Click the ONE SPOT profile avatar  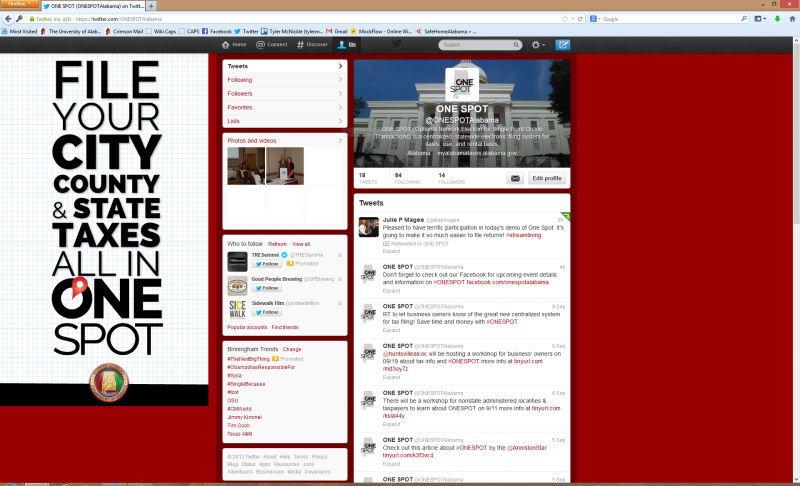click(462, 85)
